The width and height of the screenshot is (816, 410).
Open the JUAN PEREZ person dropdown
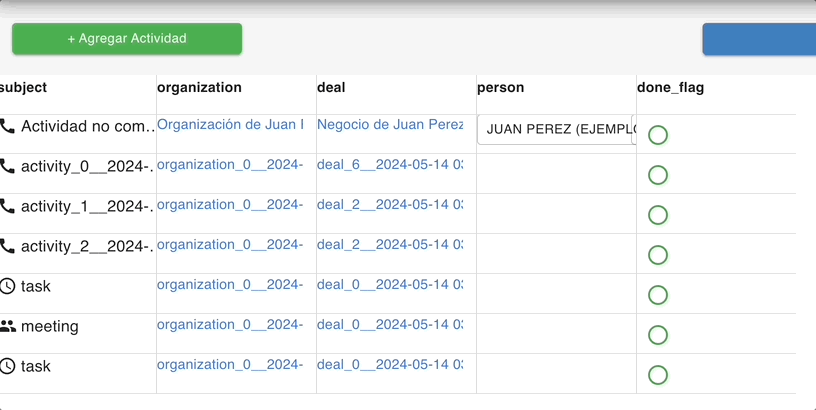pyautogui.click(x=556, y=129)
